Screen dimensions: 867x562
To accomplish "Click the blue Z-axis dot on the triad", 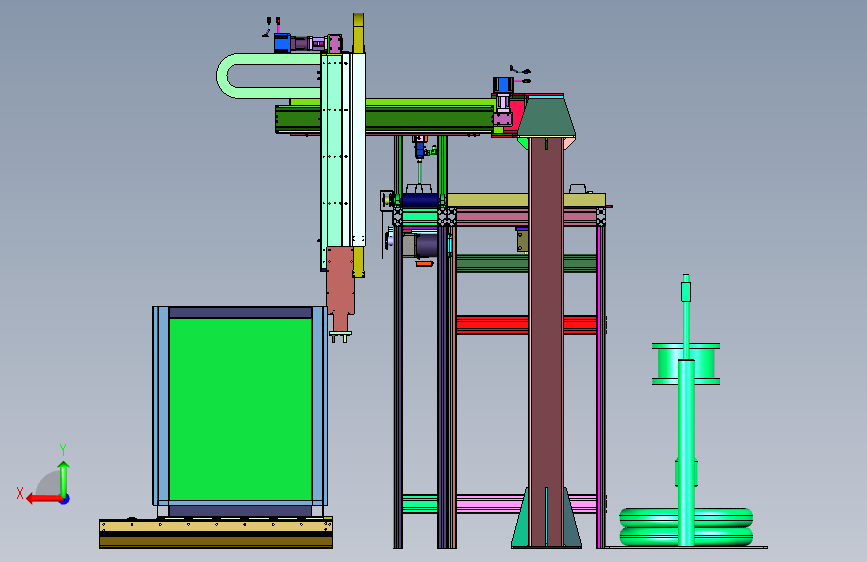I will (65, 499).
